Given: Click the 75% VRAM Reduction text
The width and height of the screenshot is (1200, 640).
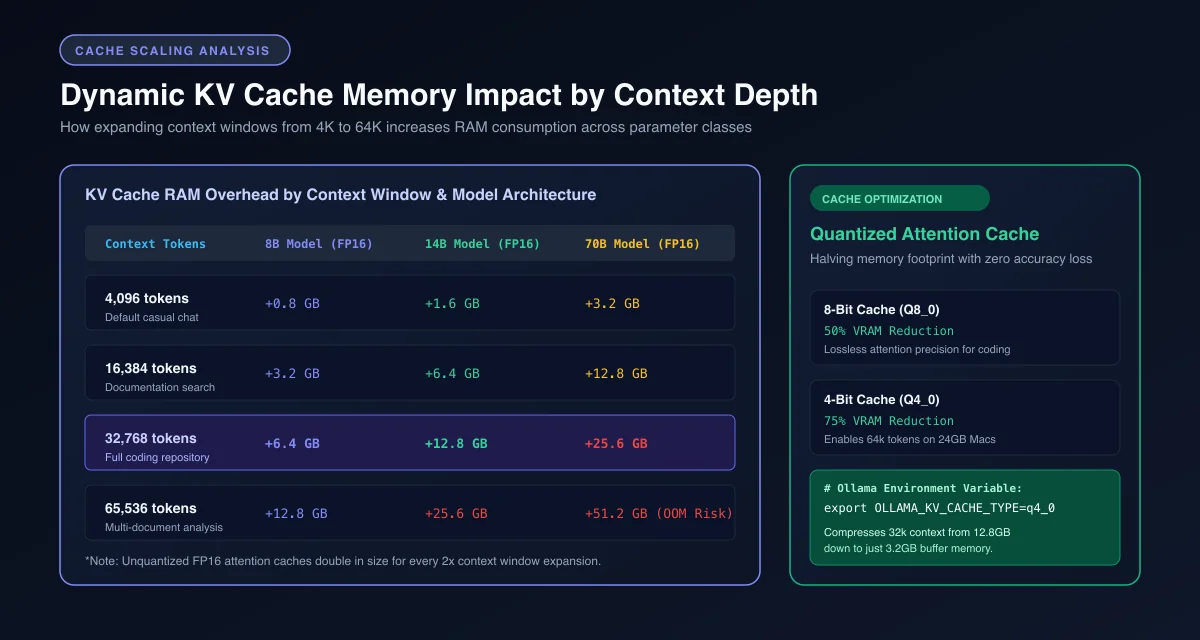Looking at the screenshot, I should click(x=889, y=421).
